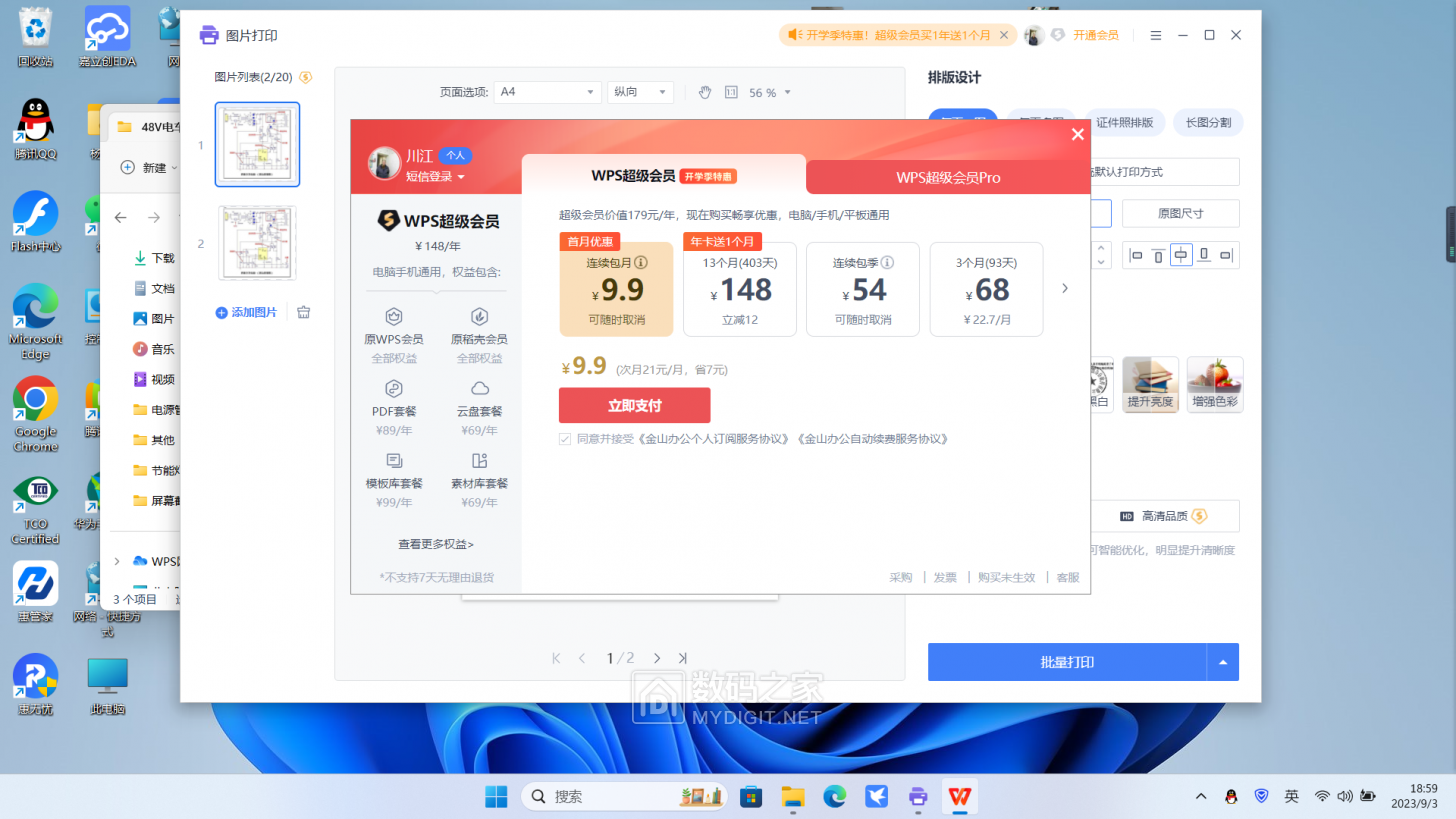This screenshot has height=819, width=1456.
Task: Click 购买未生效 link
Action: coord(1006,577)
